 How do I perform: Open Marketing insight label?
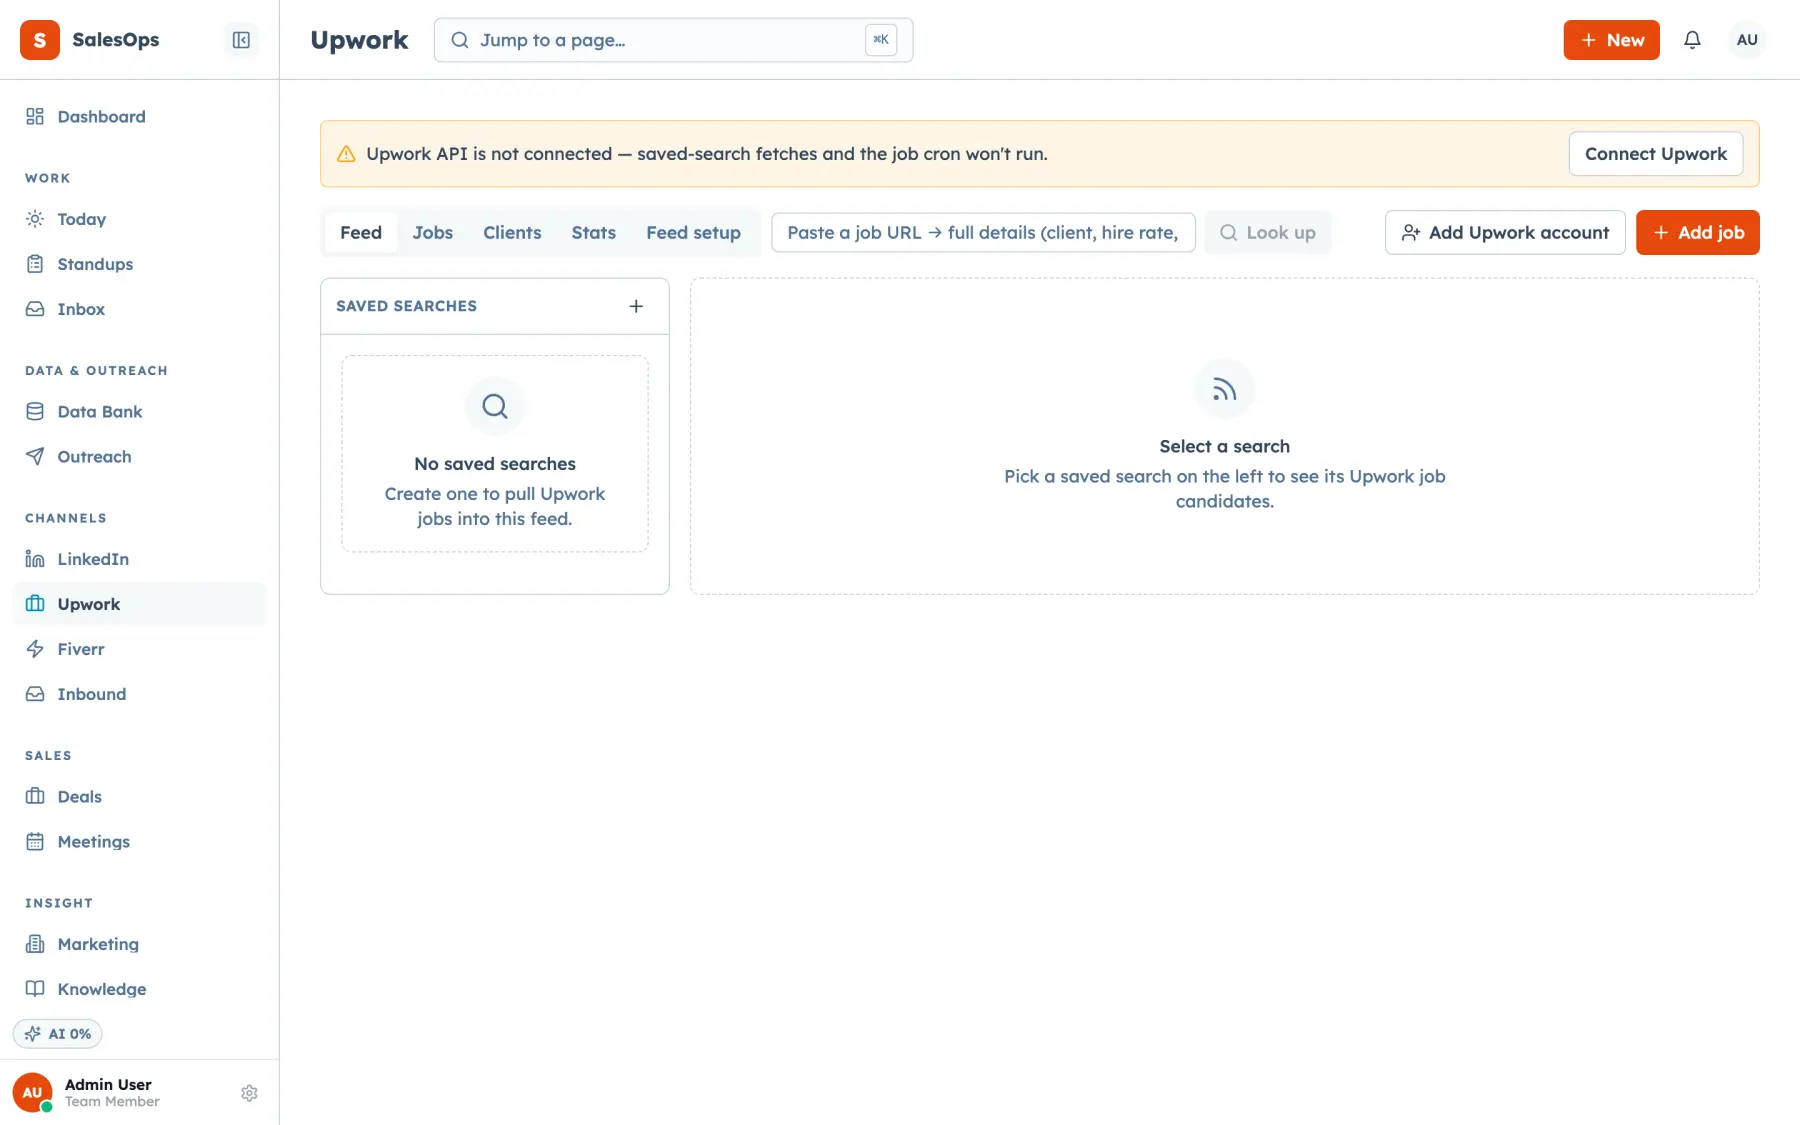click(98, 944)
